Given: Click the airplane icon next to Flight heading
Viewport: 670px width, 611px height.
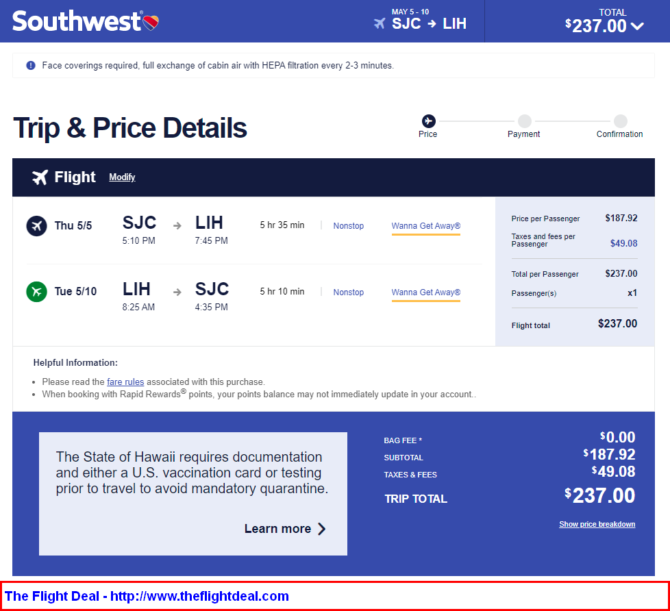Looking at the screenshot, I should click(40, 177).
